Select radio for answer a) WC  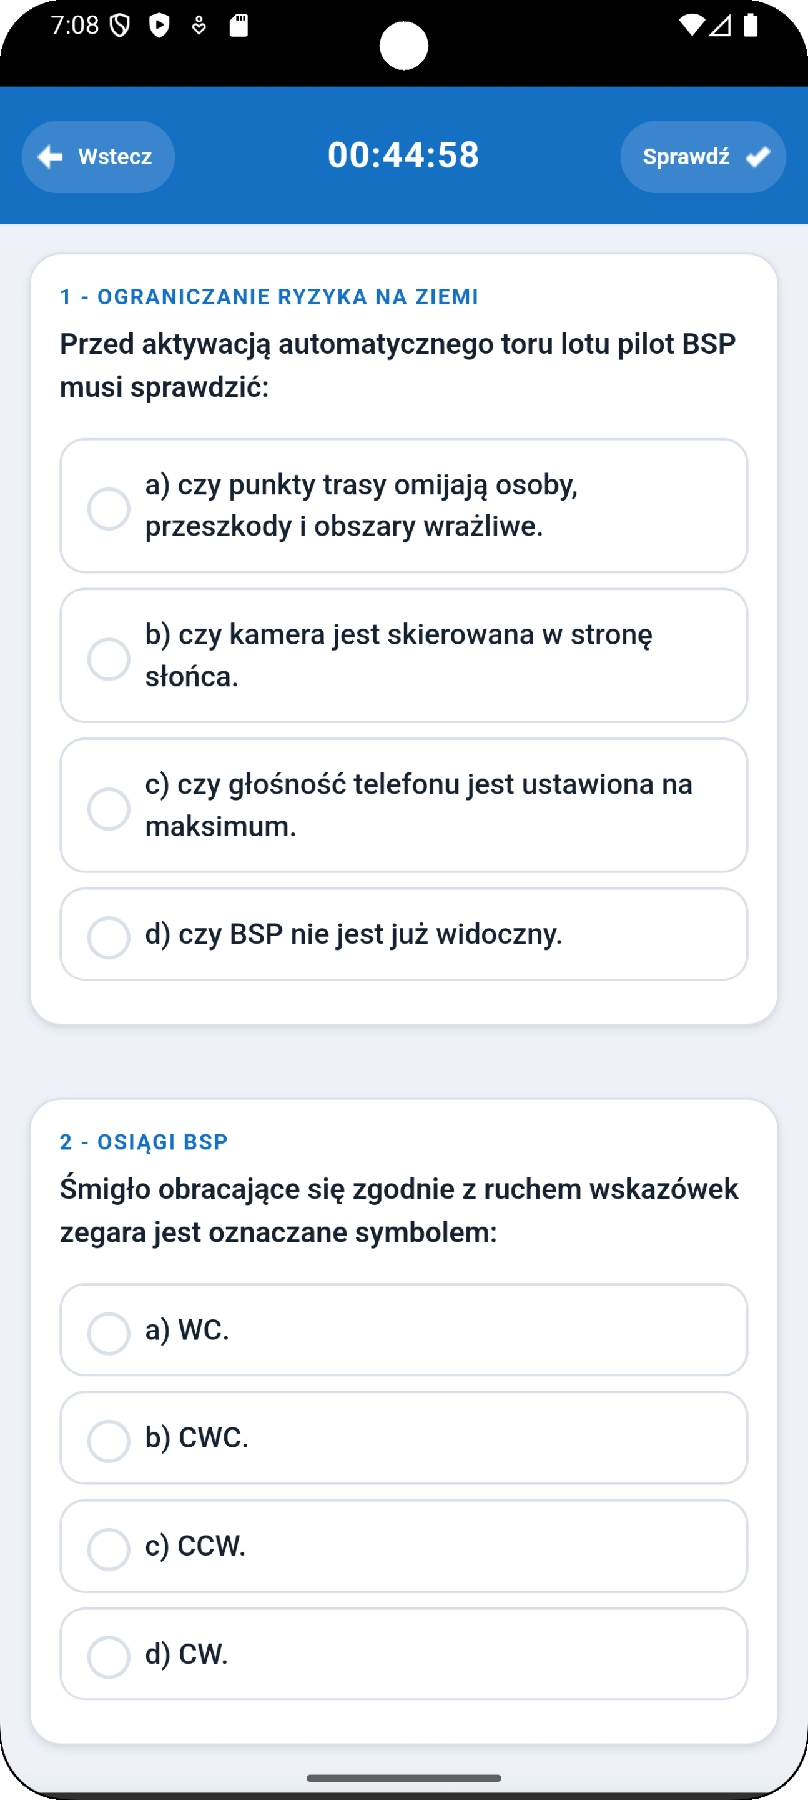click(109, 1333)
